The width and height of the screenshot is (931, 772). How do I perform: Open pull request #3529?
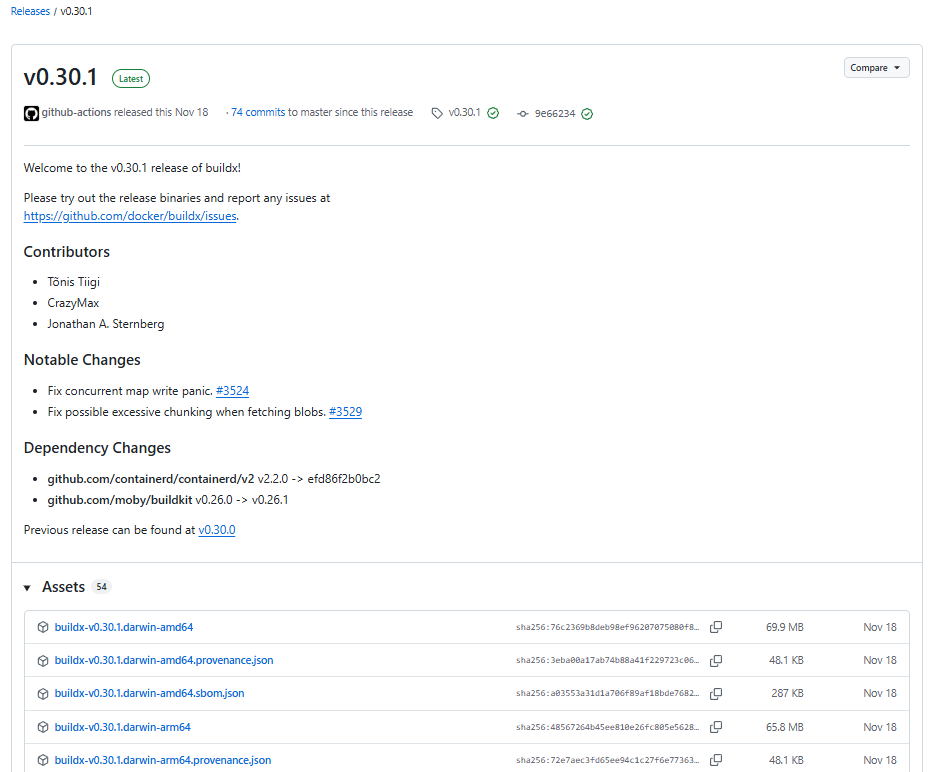pos(345,412)
